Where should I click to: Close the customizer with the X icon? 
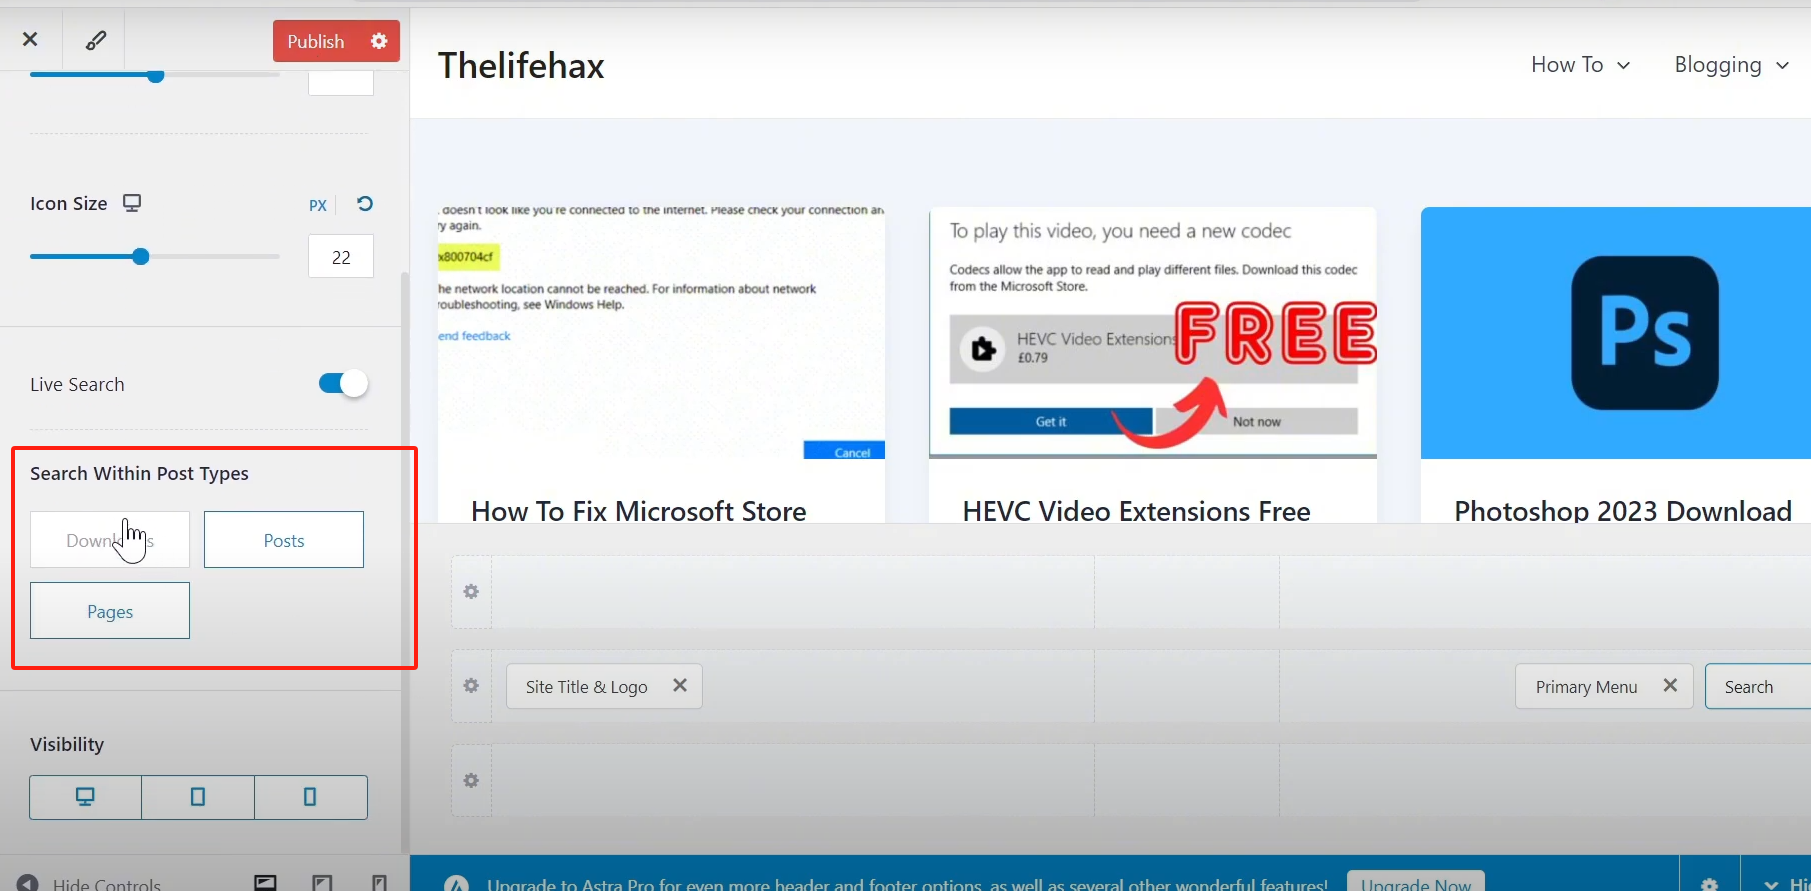(x=30, y=39)
